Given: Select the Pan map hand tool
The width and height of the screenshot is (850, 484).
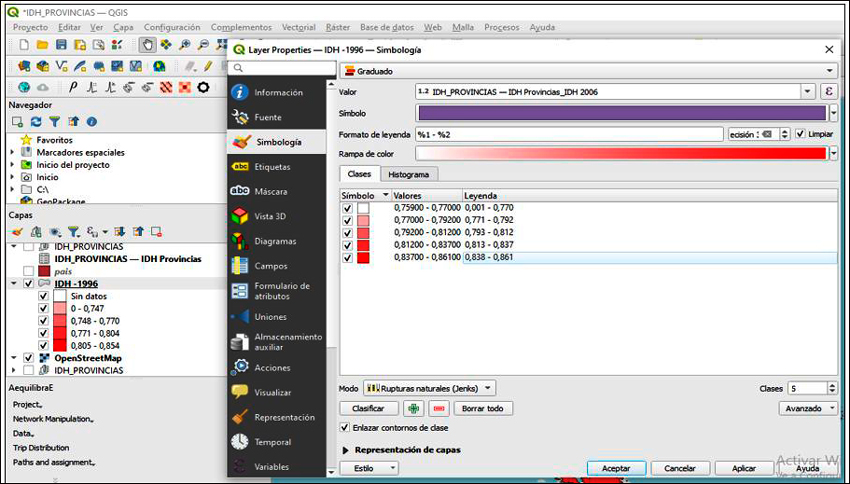Looking at the screenshot, I should click(x=147, y=45).
